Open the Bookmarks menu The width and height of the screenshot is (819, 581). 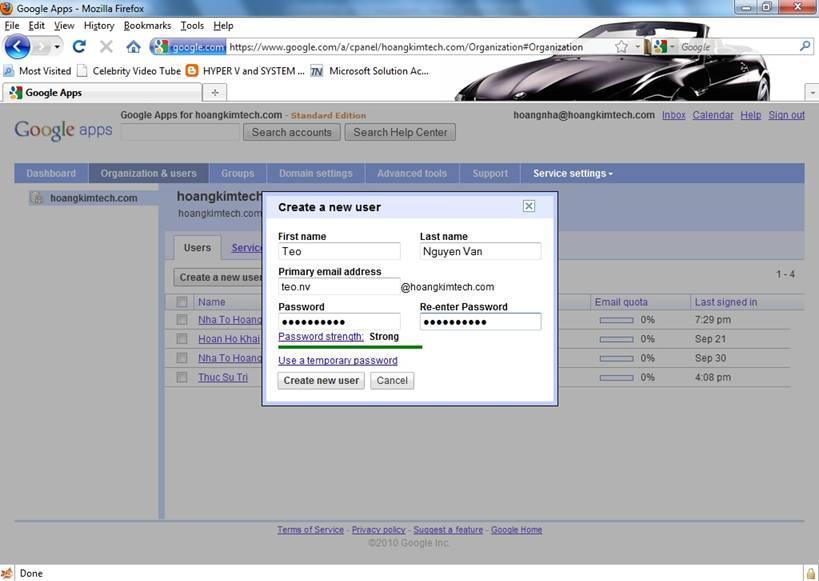click(x=147, y=26)
